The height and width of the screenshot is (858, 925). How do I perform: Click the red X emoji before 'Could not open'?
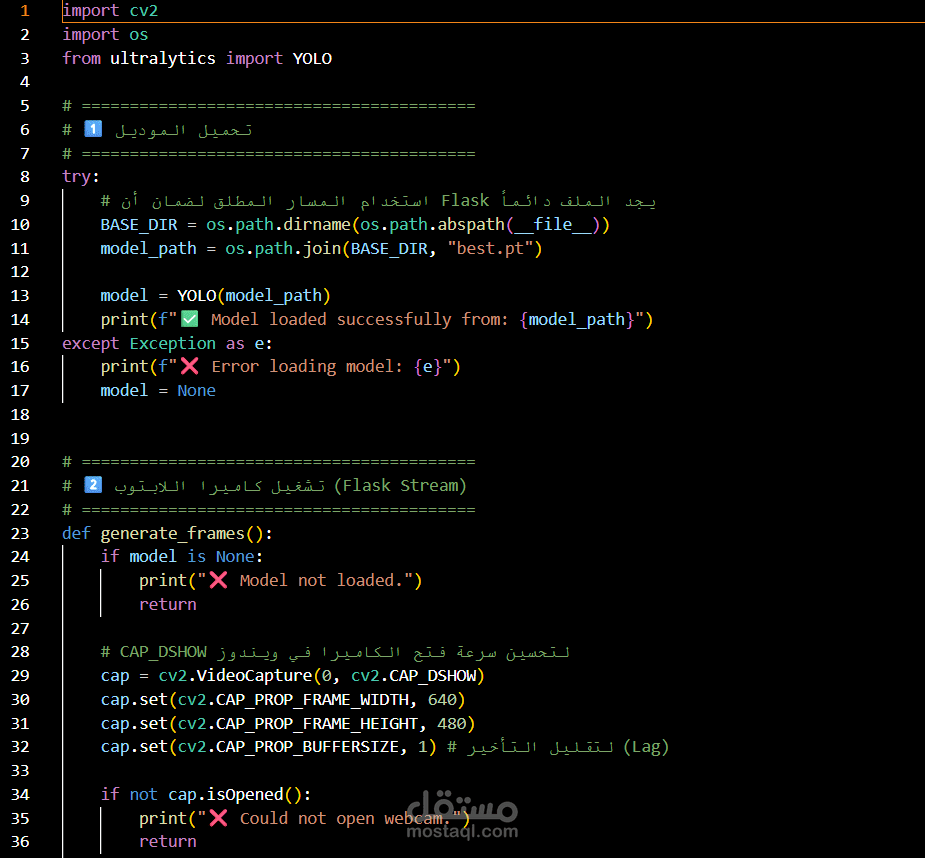coord(218,818)
